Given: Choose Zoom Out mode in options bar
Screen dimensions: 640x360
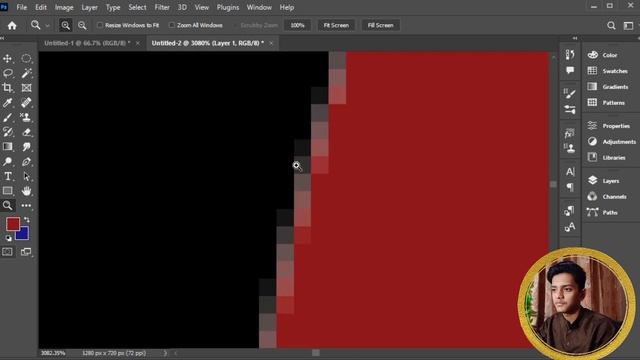Looking at the screenshot, I should pyautogui.click(x=82, y=25).
